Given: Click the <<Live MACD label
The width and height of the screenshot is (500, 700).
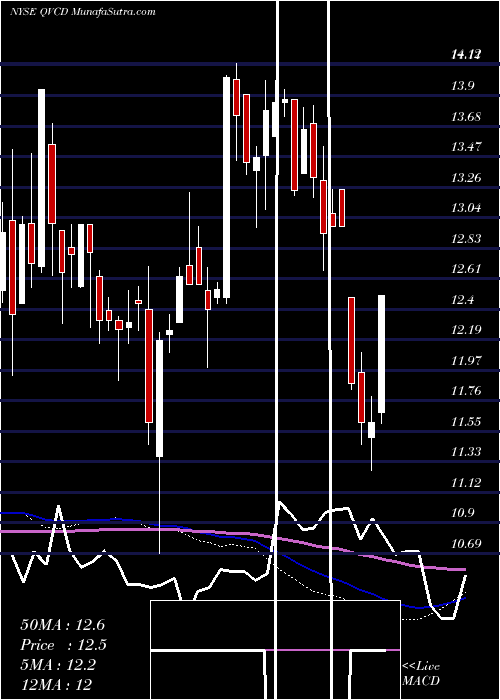Looking at the screenshot, I should point(421,674).
